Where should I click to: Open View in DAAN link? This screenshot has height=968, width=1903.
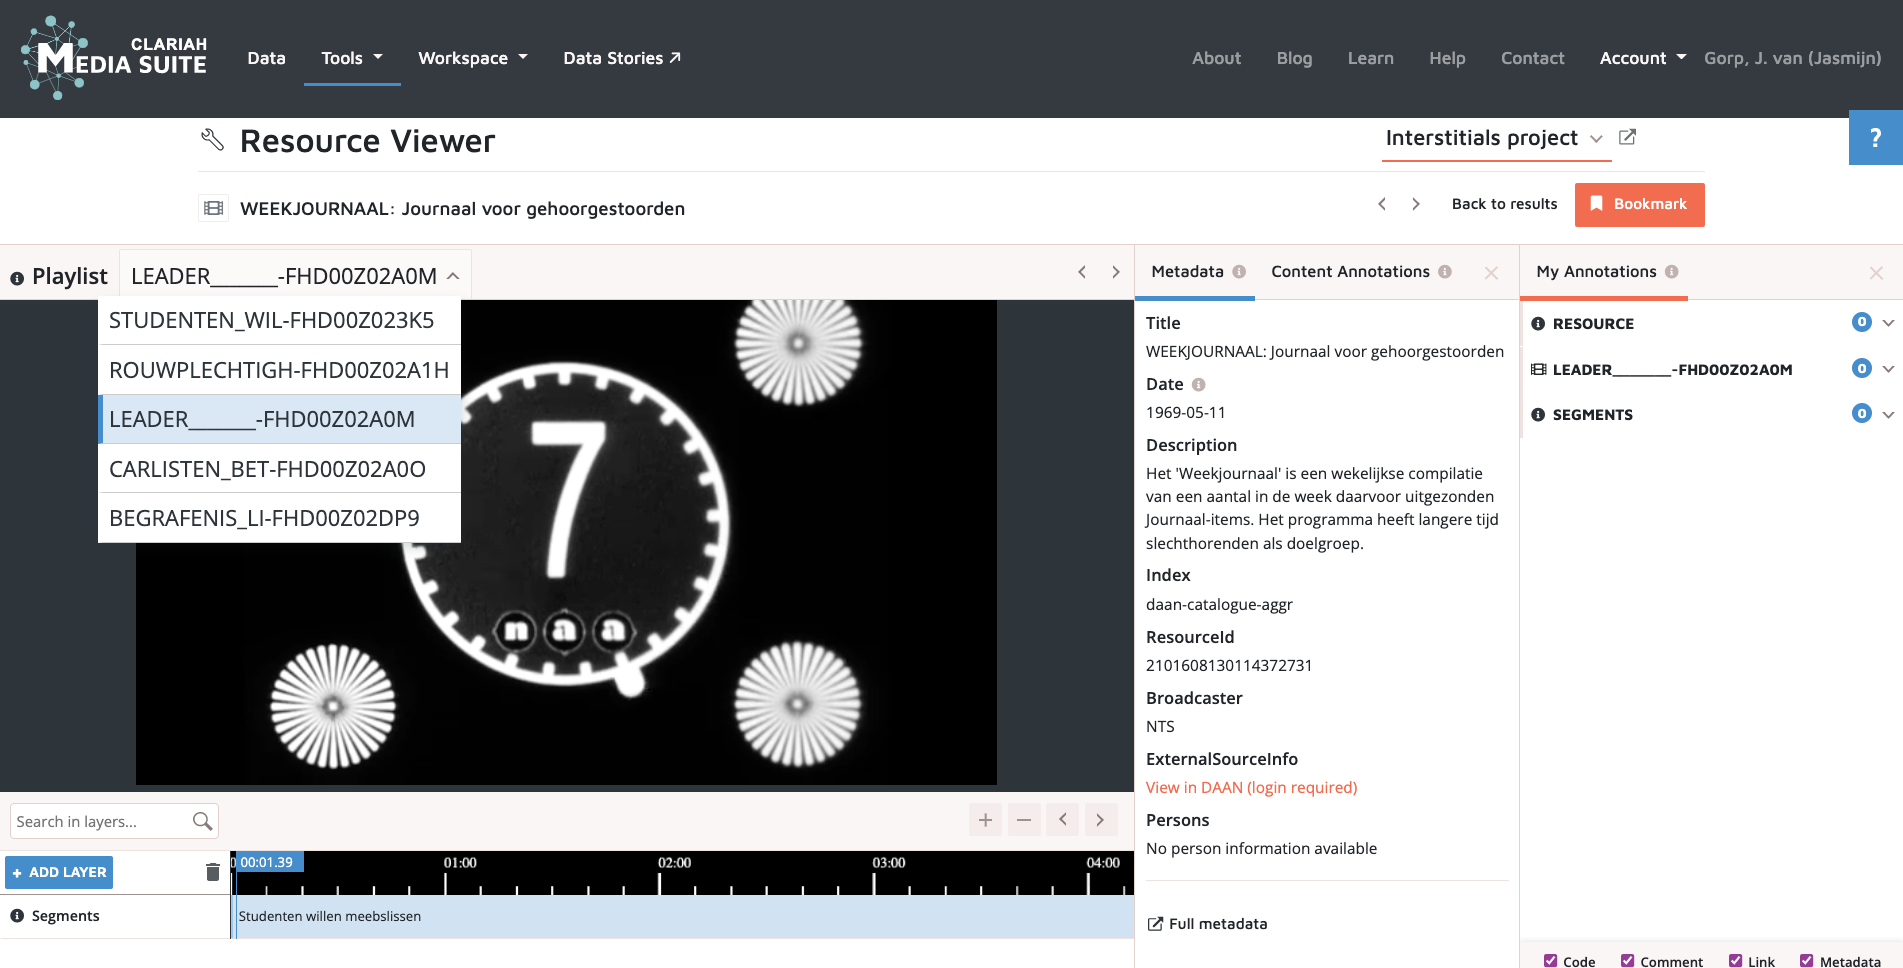(x=1251, y=788)
